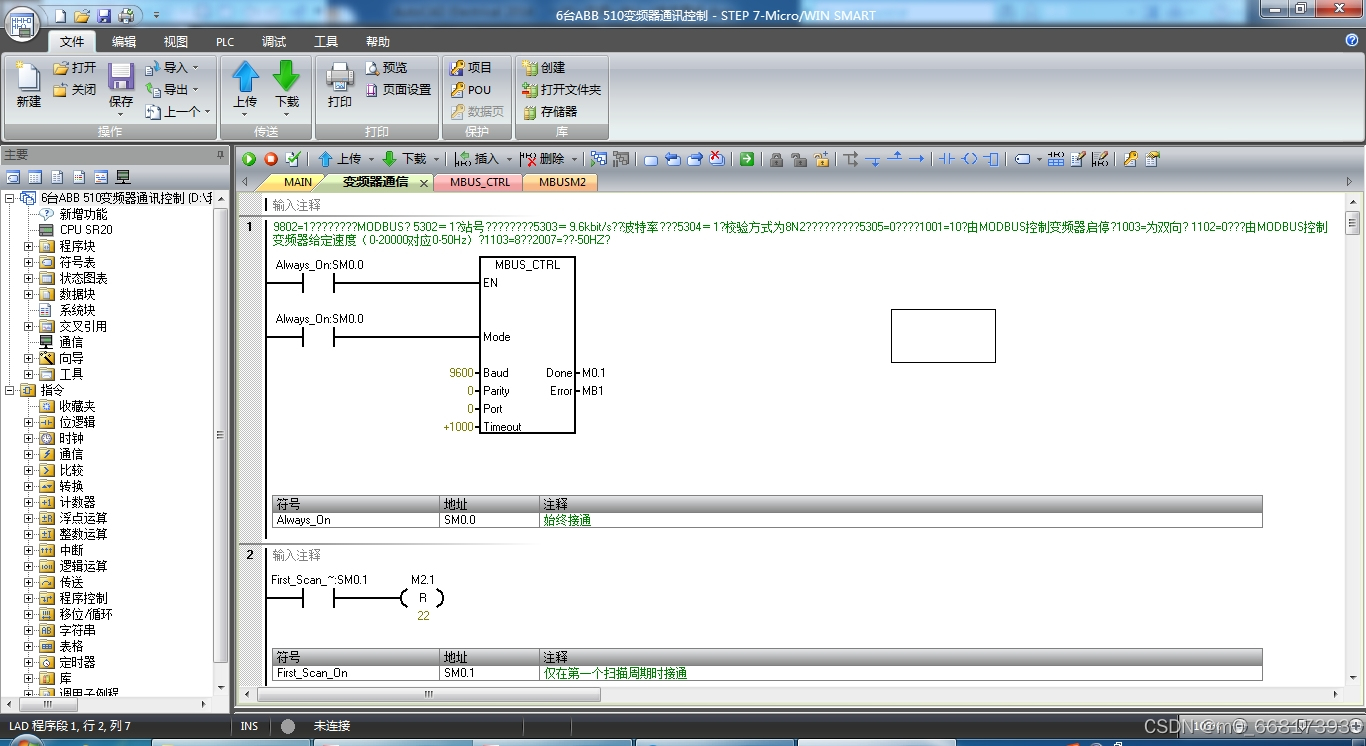Expand the 符号表 symbol table node

tap(29, 262)
